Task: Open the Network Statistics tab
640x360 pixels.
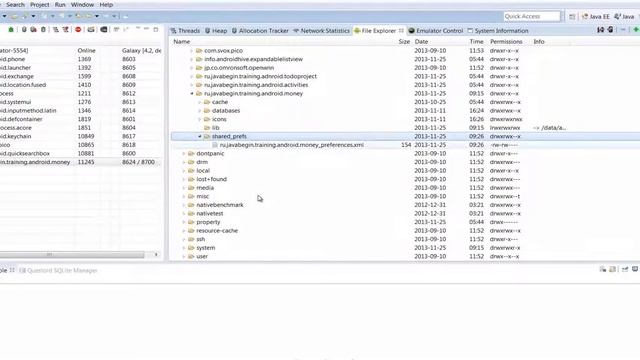Action: pos(321,31)
